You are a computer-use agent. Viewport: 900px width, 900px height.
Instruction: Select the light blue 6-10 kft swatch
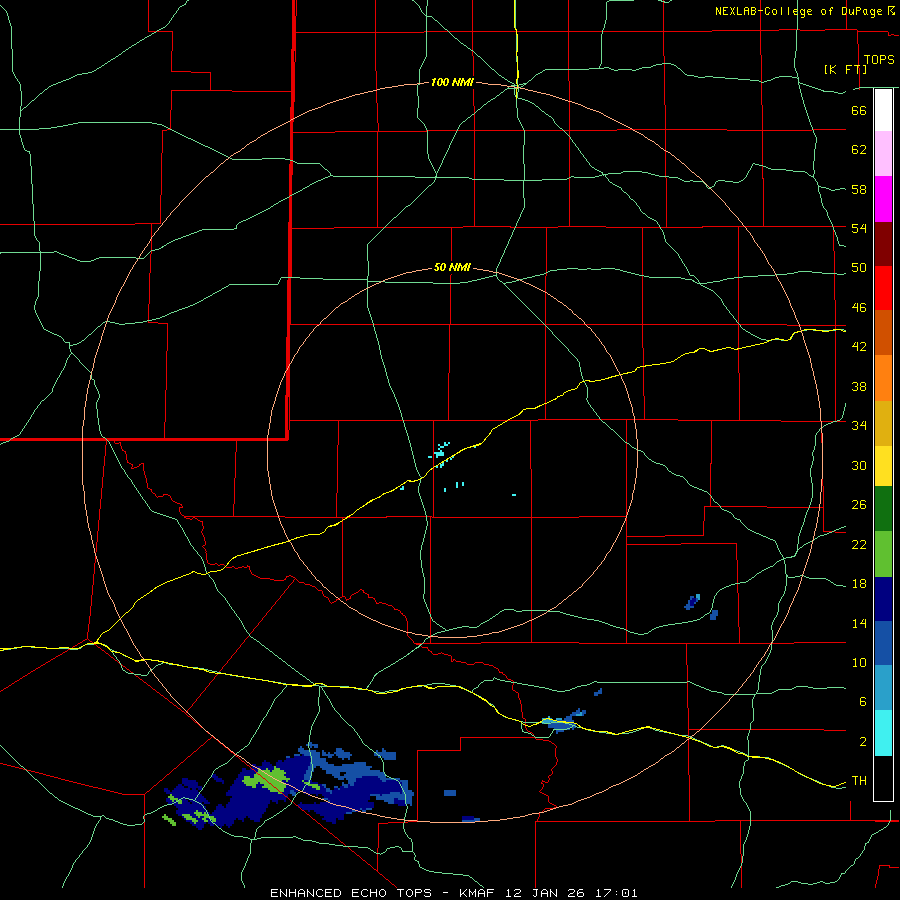(883, 688)
